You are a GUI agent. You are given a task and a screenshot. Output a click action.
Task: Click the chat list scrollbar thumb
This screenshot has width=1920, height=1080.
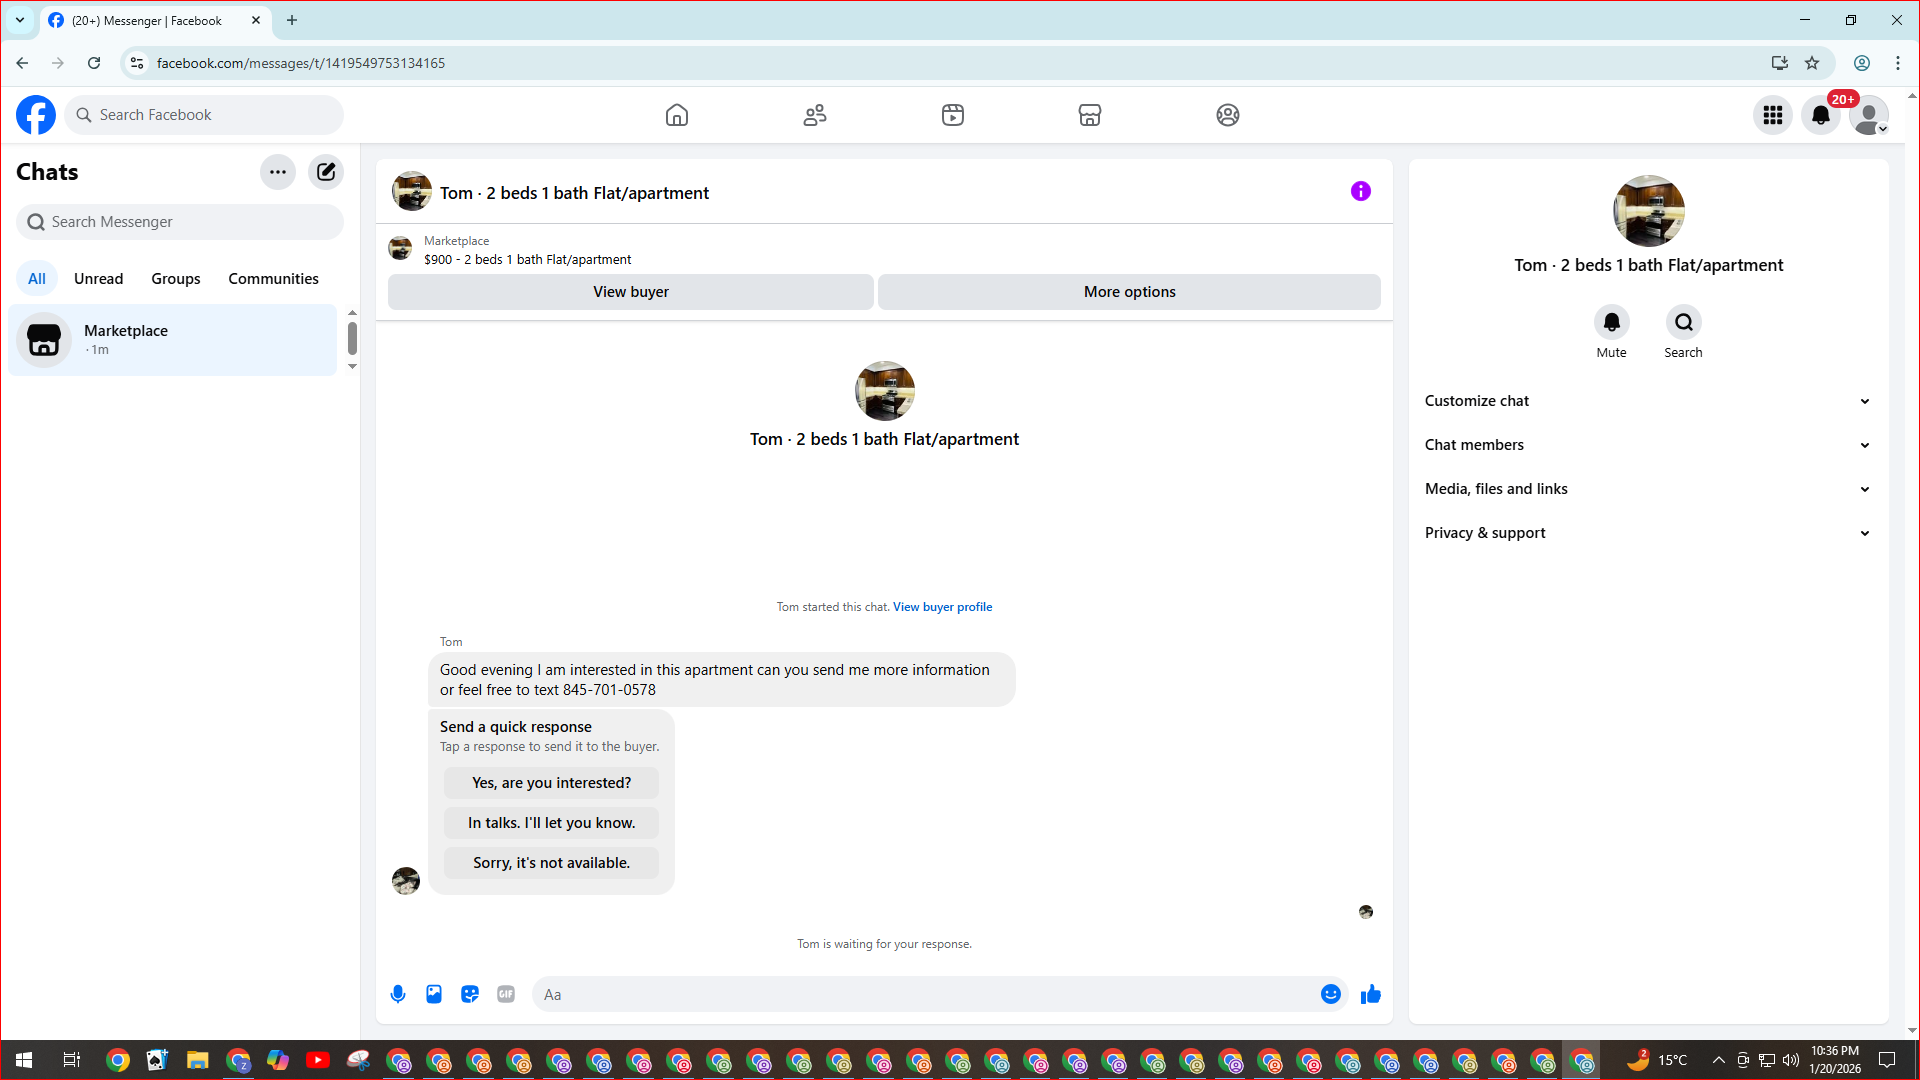tap(352, 338)
